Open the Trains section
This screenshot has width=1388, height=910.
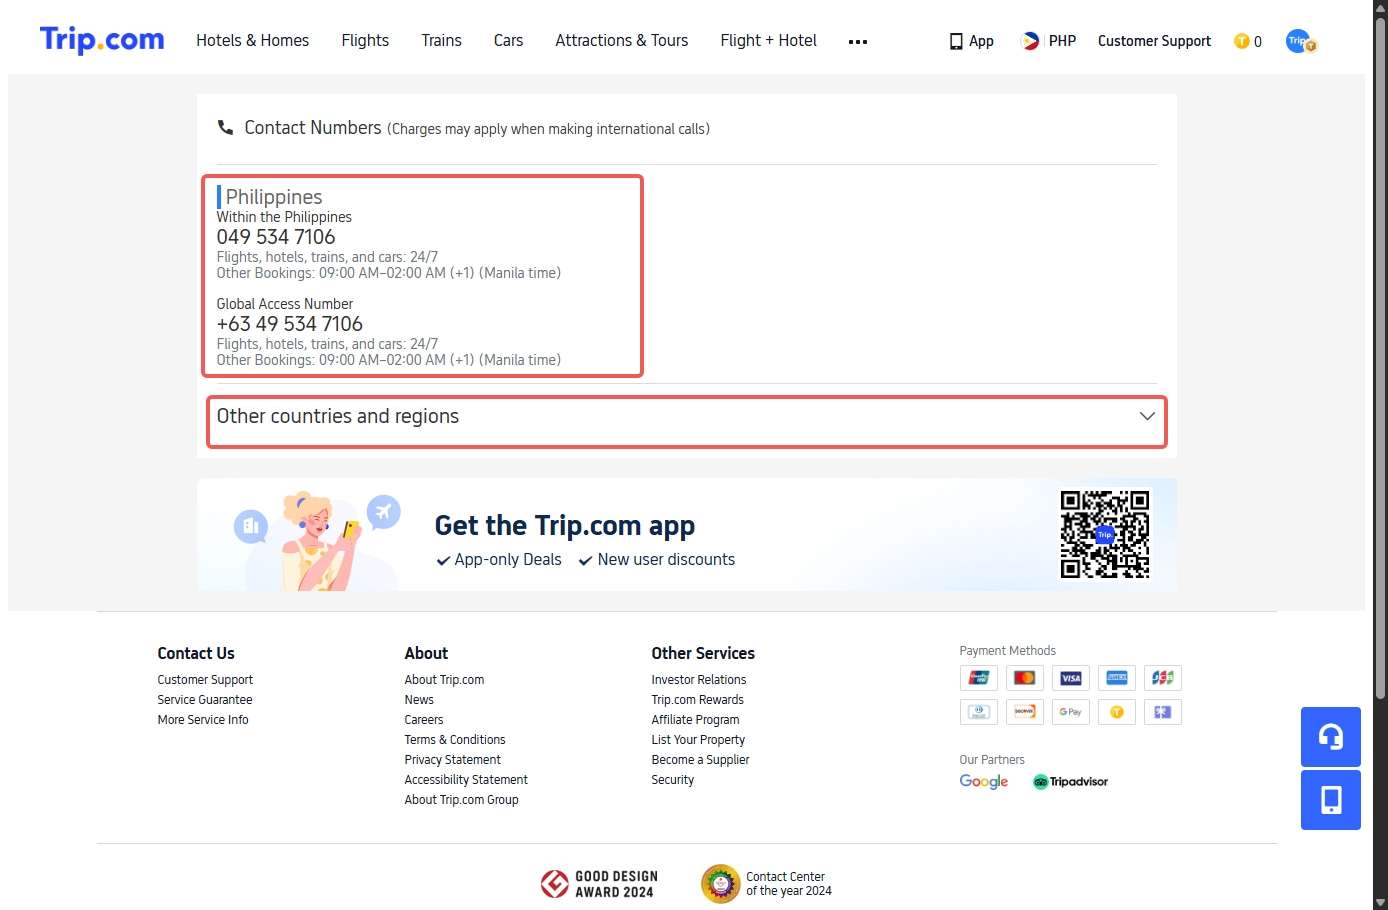click(441, 40)
